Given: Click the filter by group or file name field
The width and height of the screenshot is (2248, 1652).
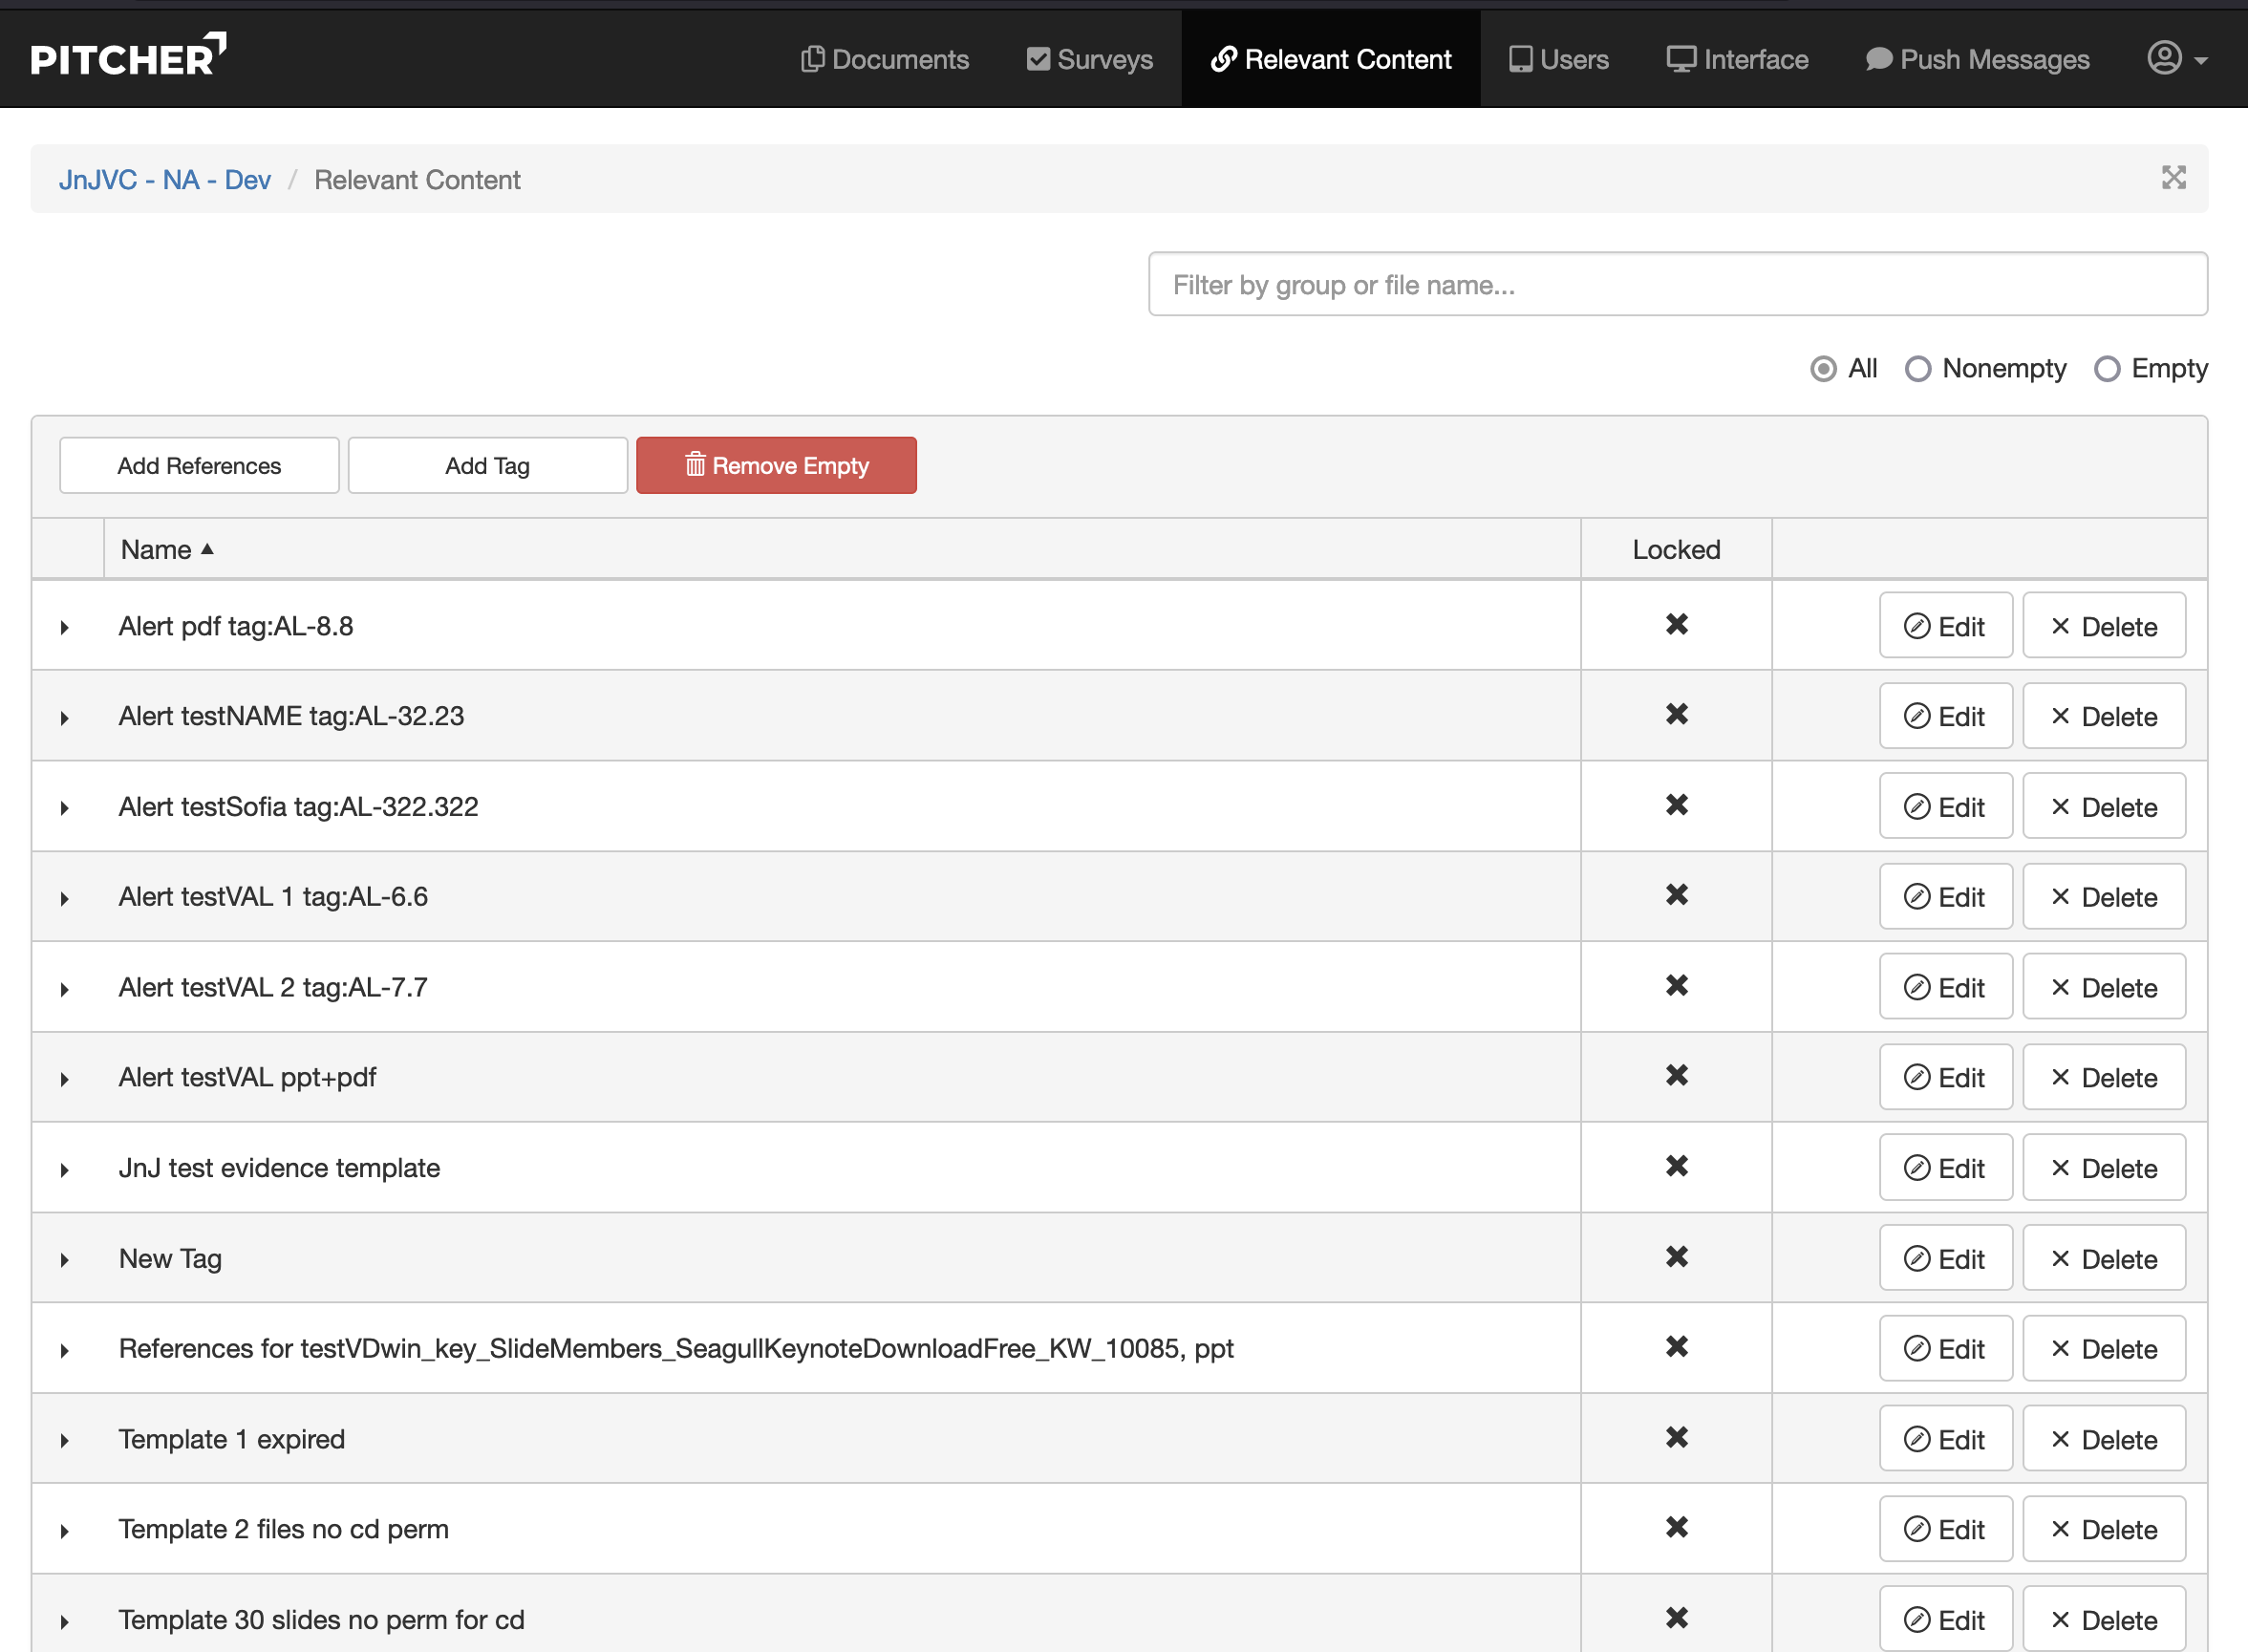Looking at the screenshot, I should click(1677, 284).
